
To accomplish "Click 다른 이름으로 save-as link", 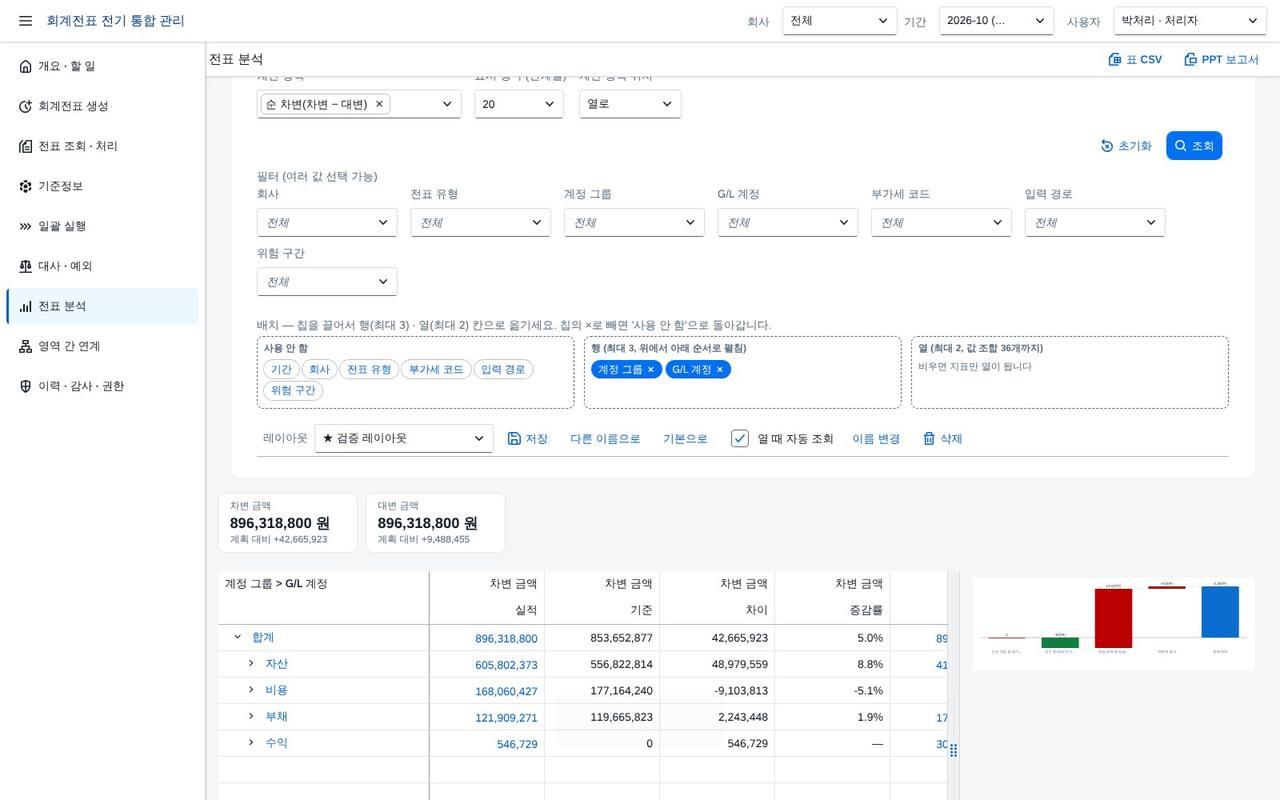I will coord(605,439).
